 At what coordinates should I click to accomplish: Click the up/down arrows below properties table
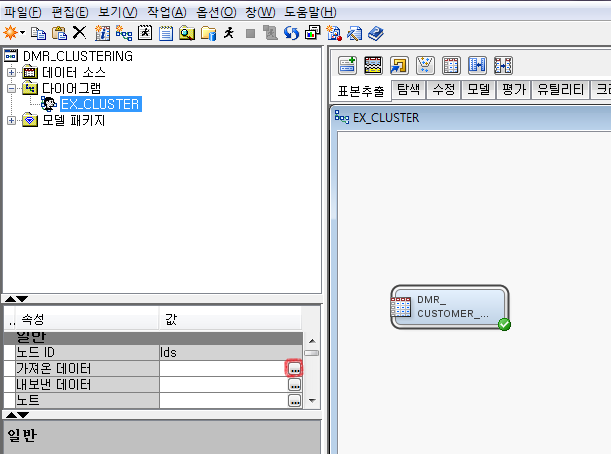17,415
